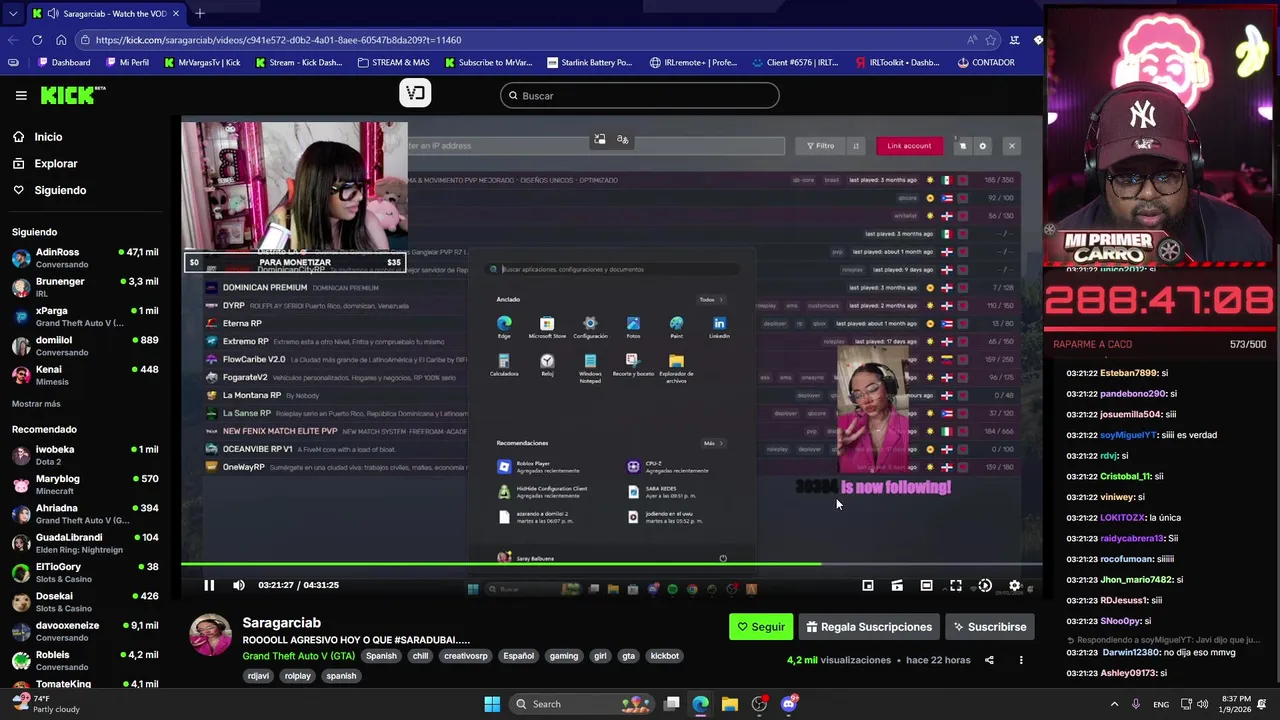Viewport: 1280px width, 720px height.
Task: Reload the page in the browser
Action: 37,40
